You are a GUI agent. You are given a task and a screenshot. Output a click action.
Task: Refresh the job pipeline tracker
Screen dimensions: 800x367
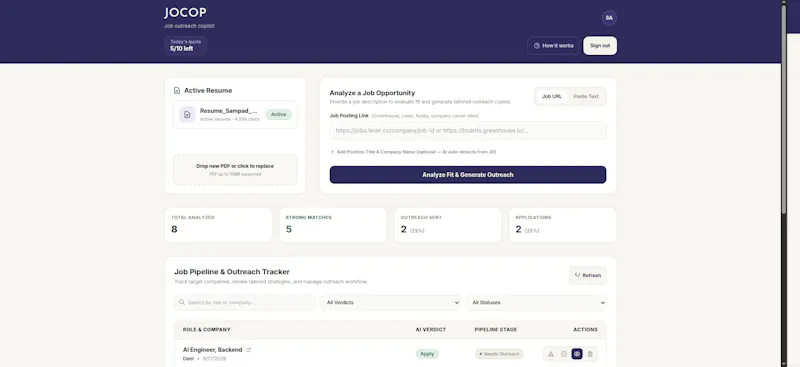(588, 276)
